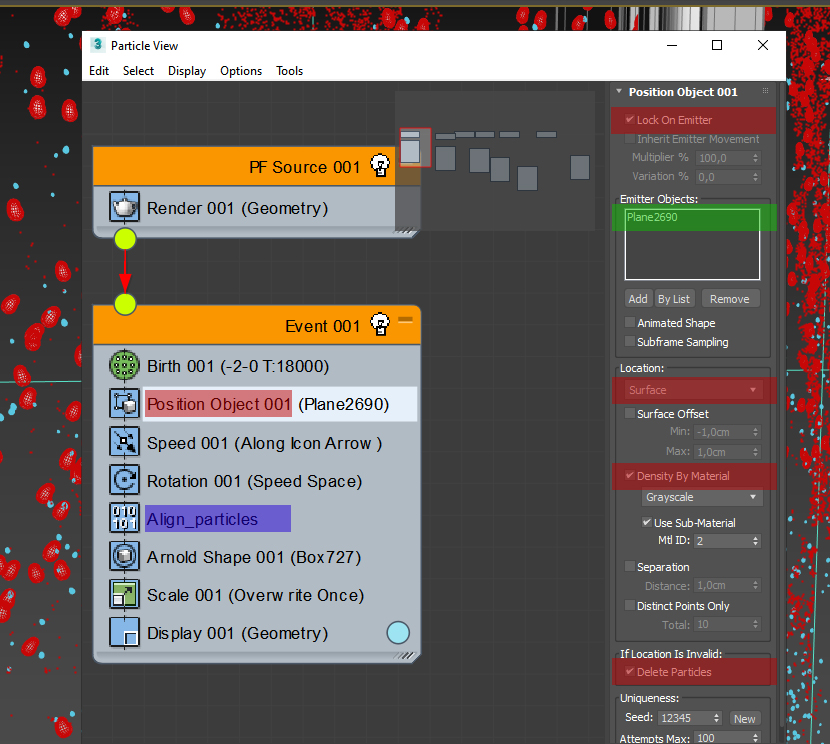Click the Birth 001 operator icon
The image size is (830, 744).
124,366
